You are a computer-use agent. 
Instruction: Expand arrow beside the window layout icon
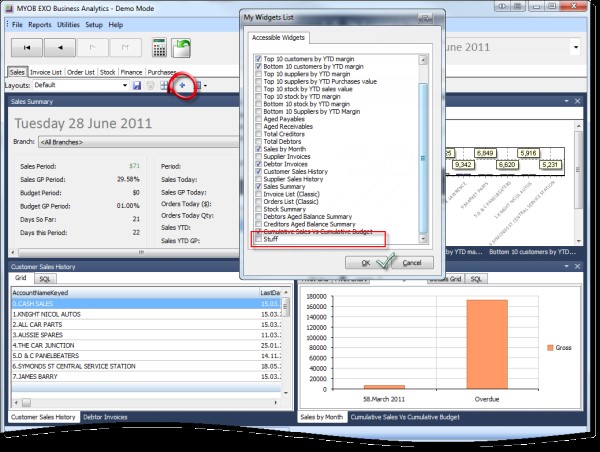(x=205, y=85)
